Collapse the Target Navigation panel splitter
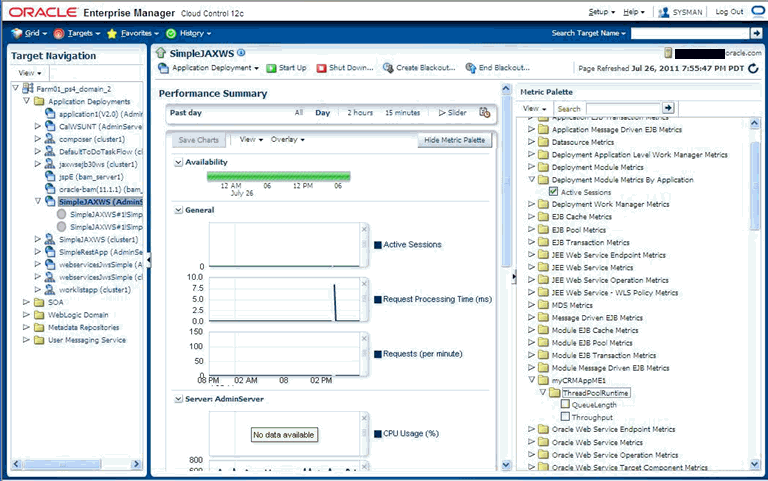 148,260
